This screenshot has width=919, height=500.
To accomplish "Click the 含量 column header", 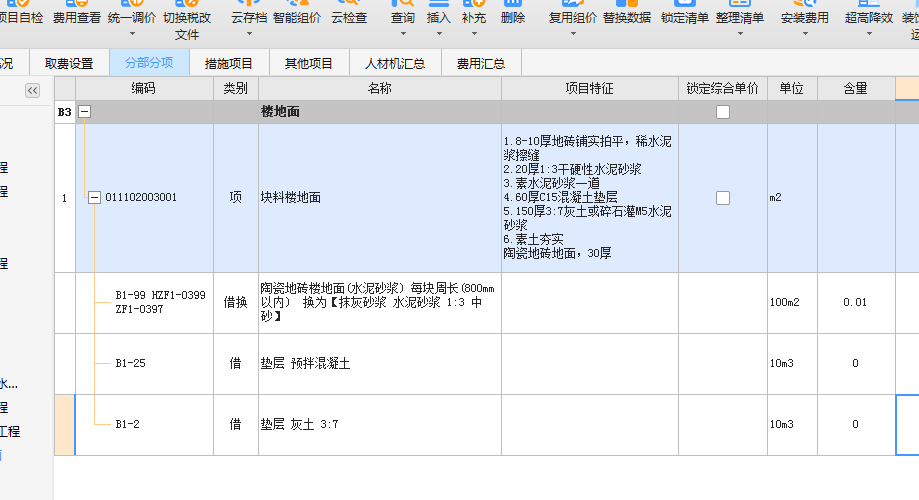I will coord(856,89).
